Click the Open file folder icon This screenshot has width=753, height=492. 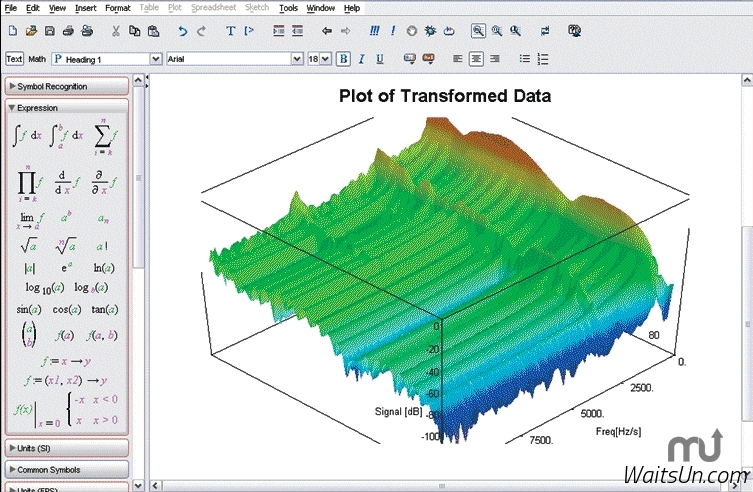(32, 31)
